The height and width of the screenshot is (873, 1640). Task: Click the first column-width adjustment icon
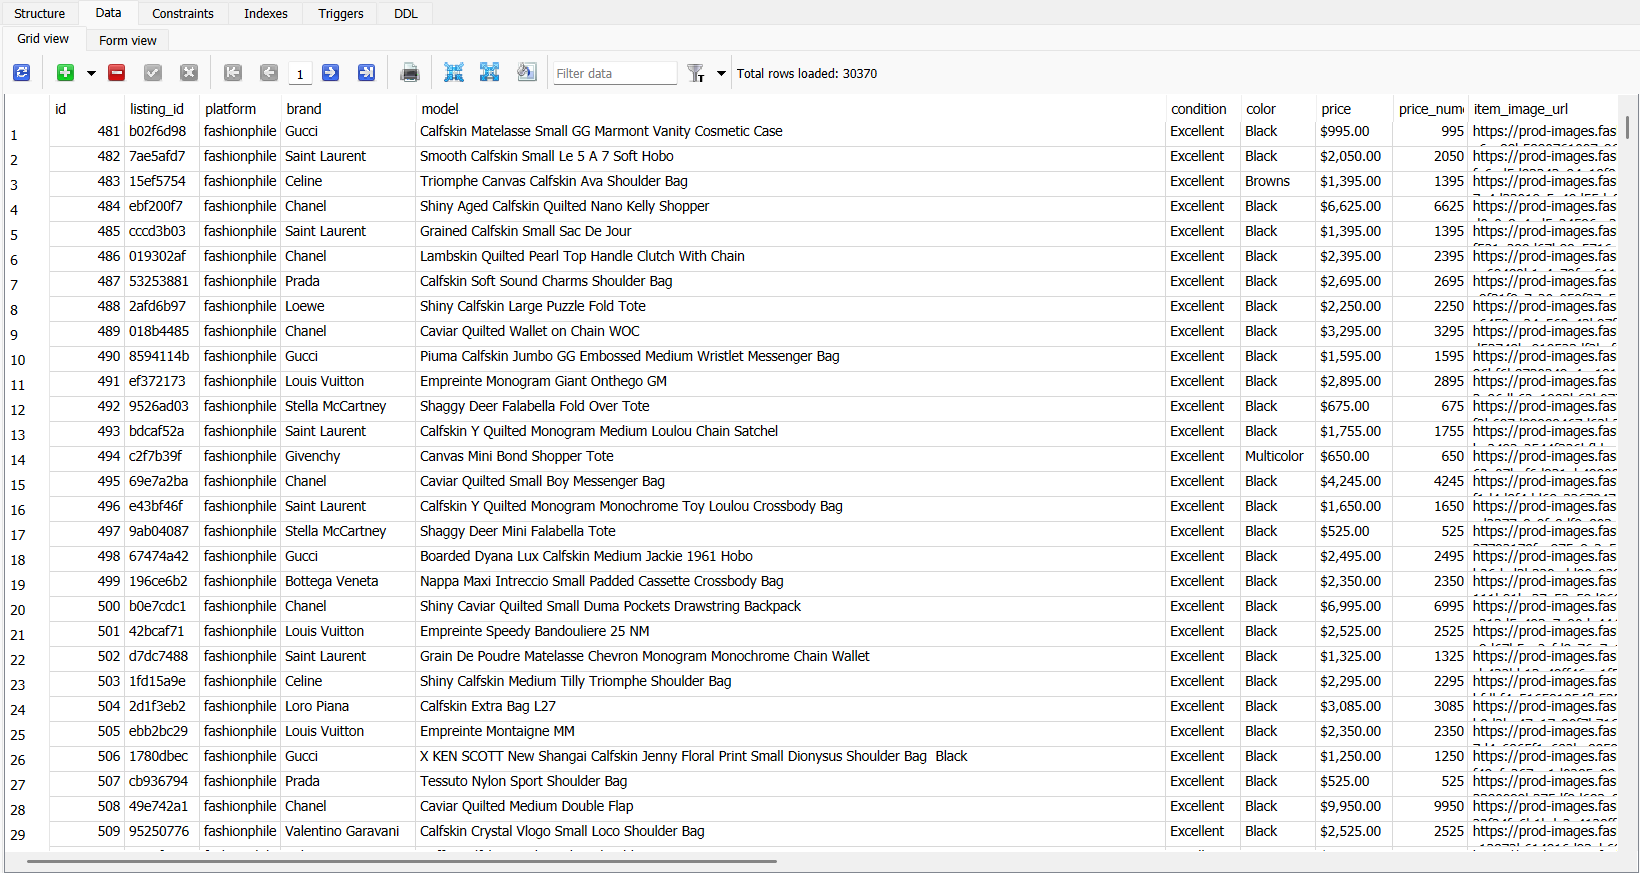pyautogui.click(x=454, y=73)
